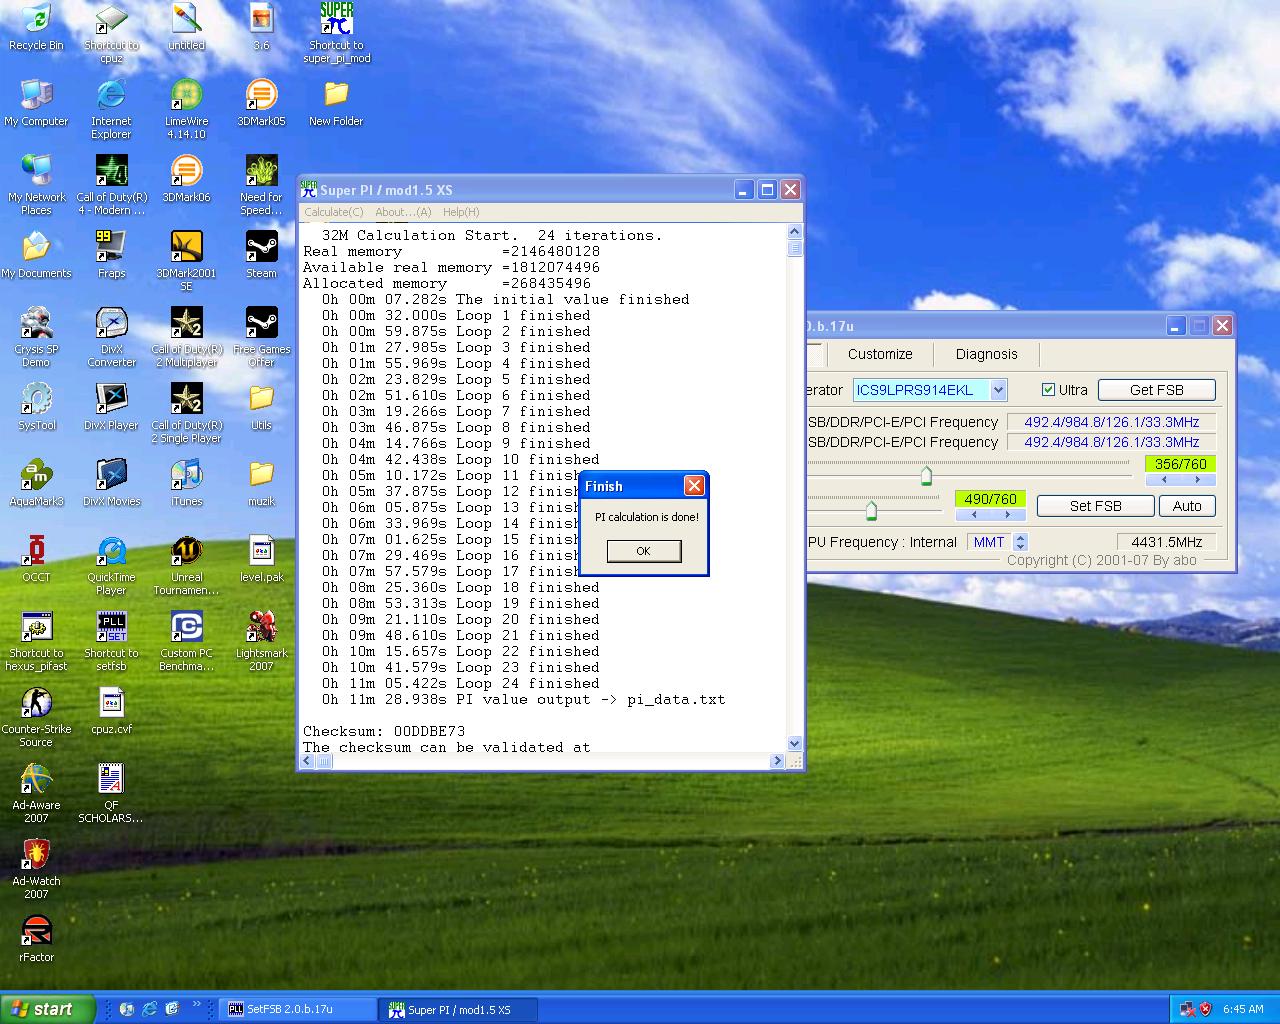Switch to the Customize tab in SetFSB
The height and width of the screenshot is (1024, 1280).
pyautogui.click(x=880, y=354)
